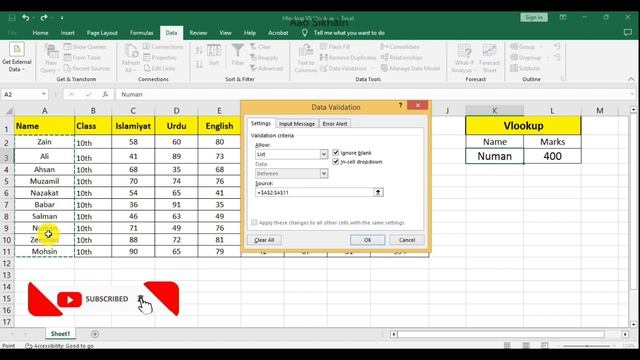Click the Undo arrow in quick access toolbar
This screenshot has width=640, height=360.
[26, 18]
